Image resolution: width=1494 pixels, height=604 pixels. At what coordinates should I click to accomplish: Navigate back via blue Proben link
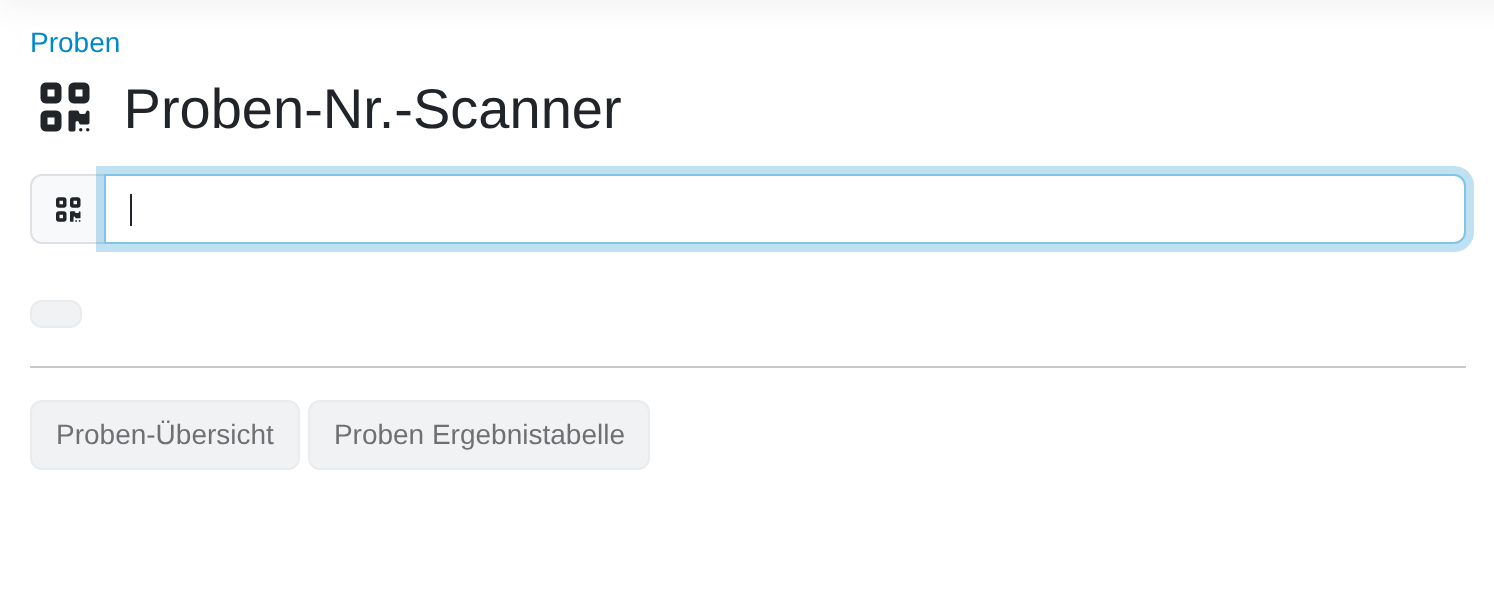[x=75, y=42]
